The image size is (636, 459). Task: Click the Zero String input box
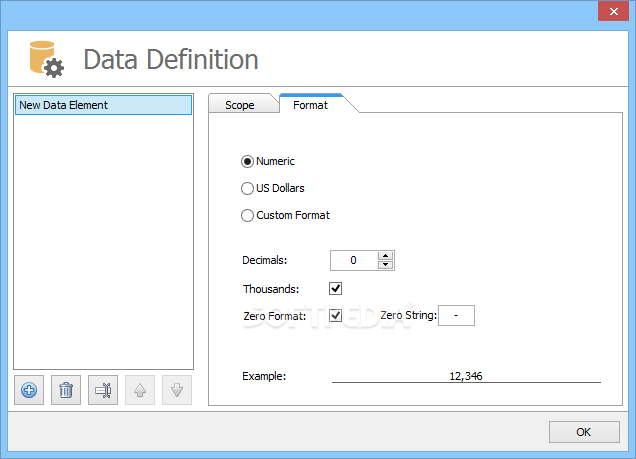click(456, 315)
